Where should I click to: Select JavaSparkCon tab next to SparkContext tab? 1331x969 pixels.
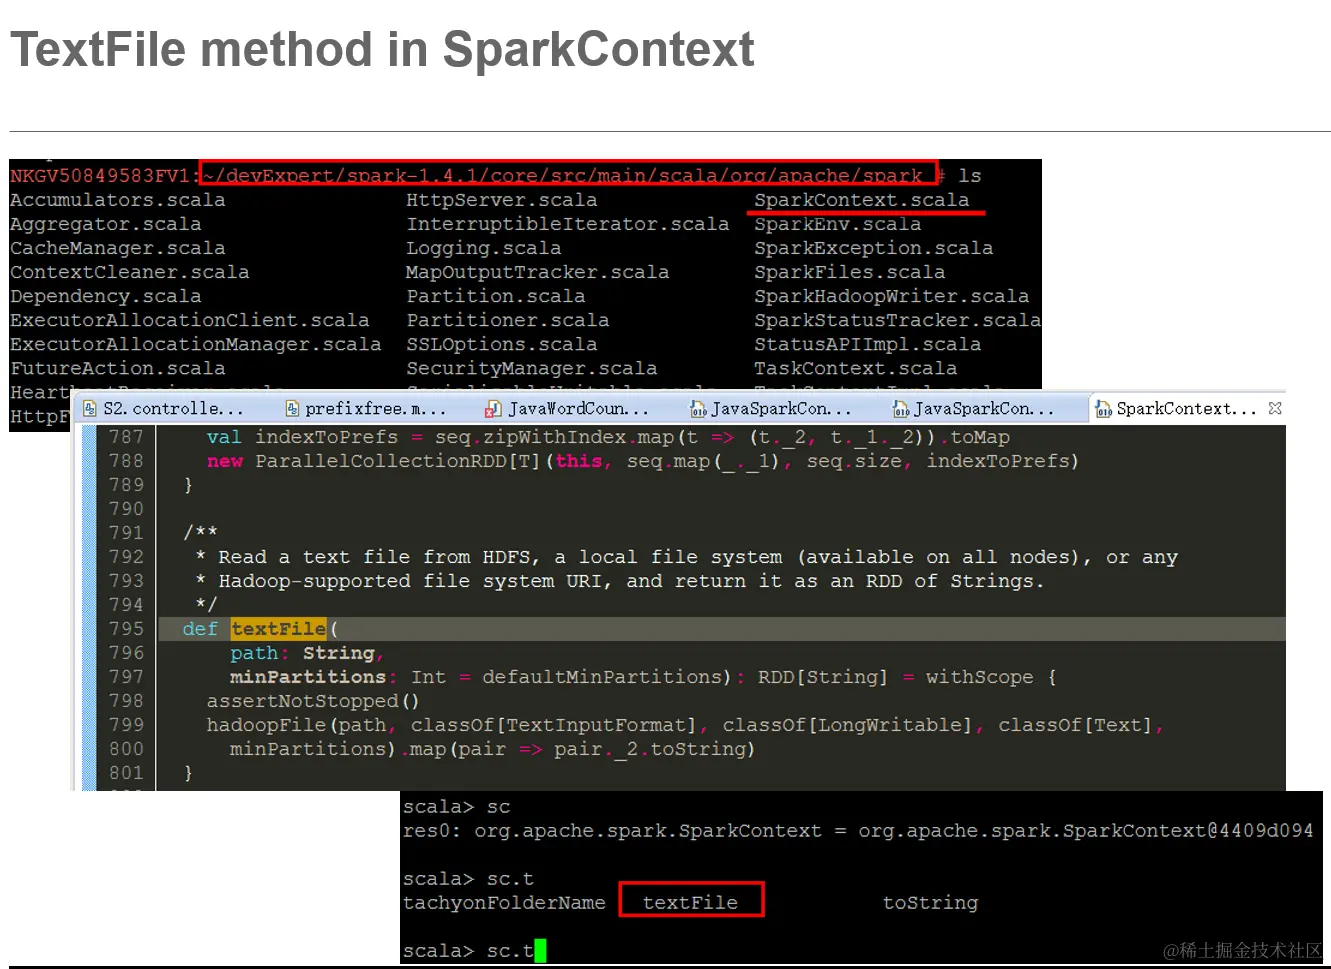[974, 408]
